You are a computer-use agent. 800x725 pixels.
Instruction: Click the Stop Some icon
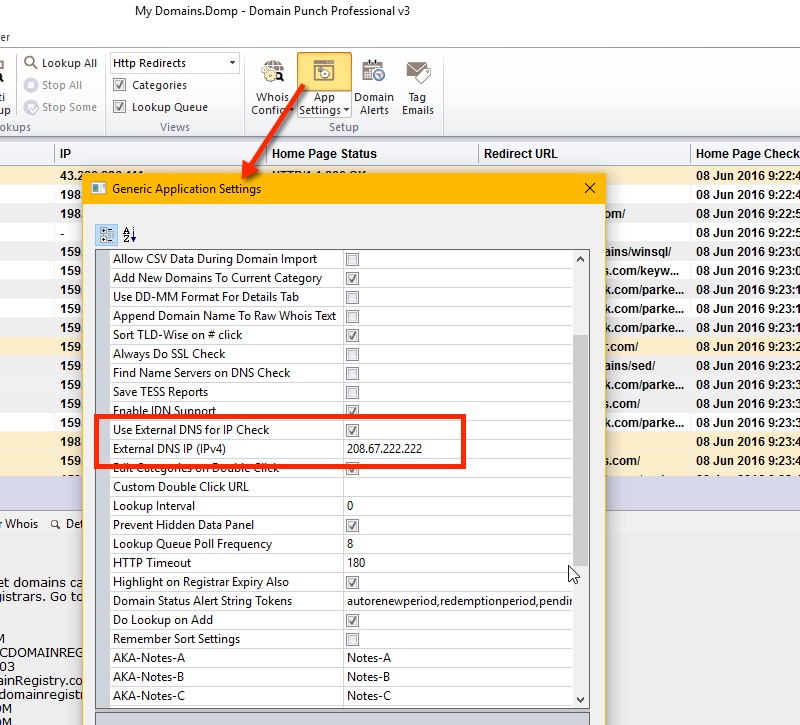pyautogui.click(x=31, y=107)
